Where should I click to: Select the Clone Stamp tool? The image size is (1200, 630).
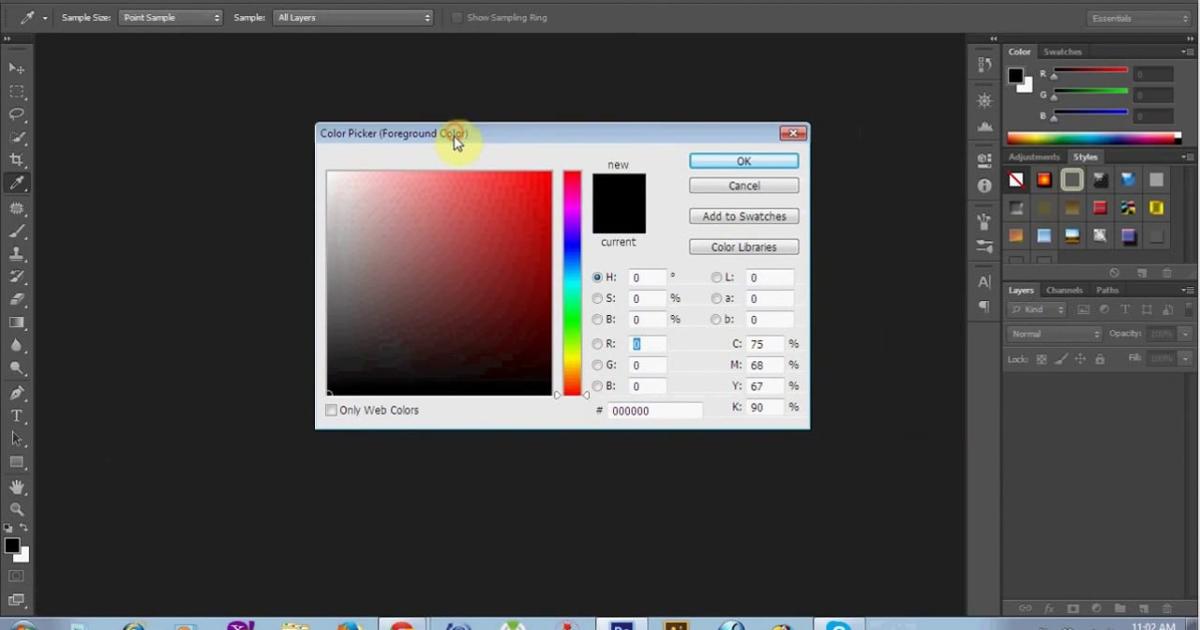point(17,255)
